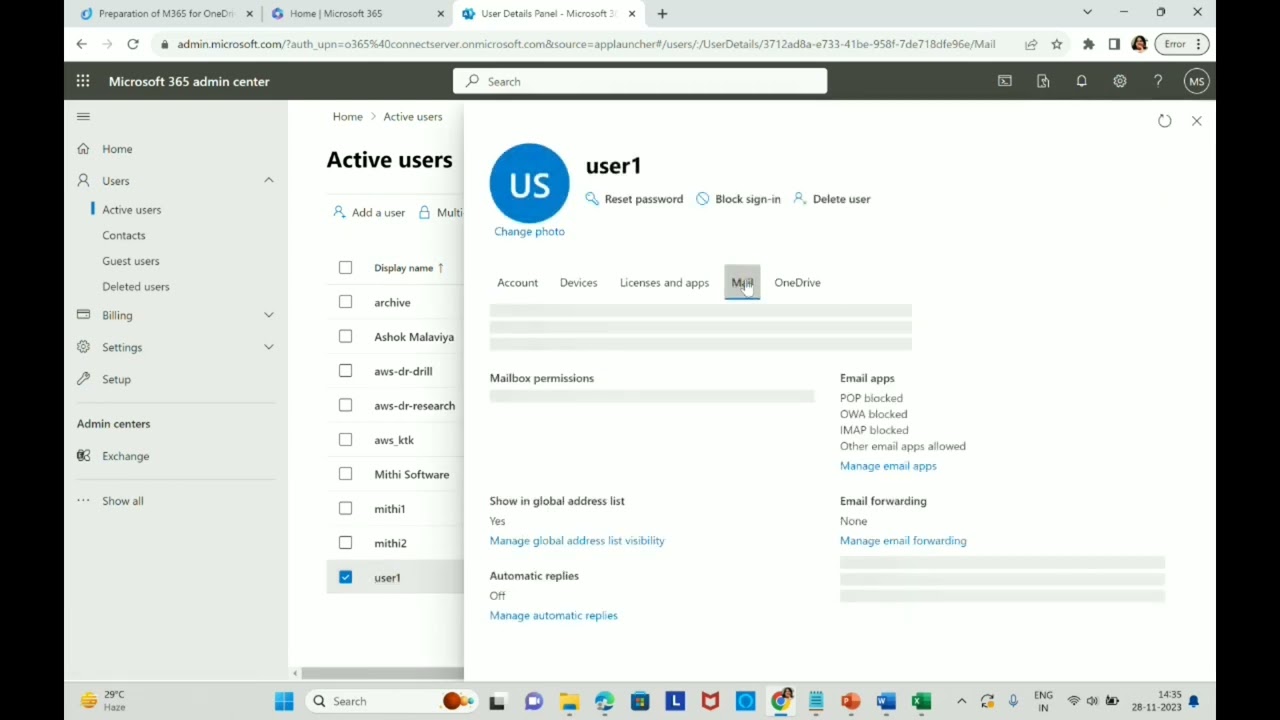Image resolution: width=1280 pixels, height=720 pixels.
Task: Open Word from the taskbar
Action: click(886, 701)
